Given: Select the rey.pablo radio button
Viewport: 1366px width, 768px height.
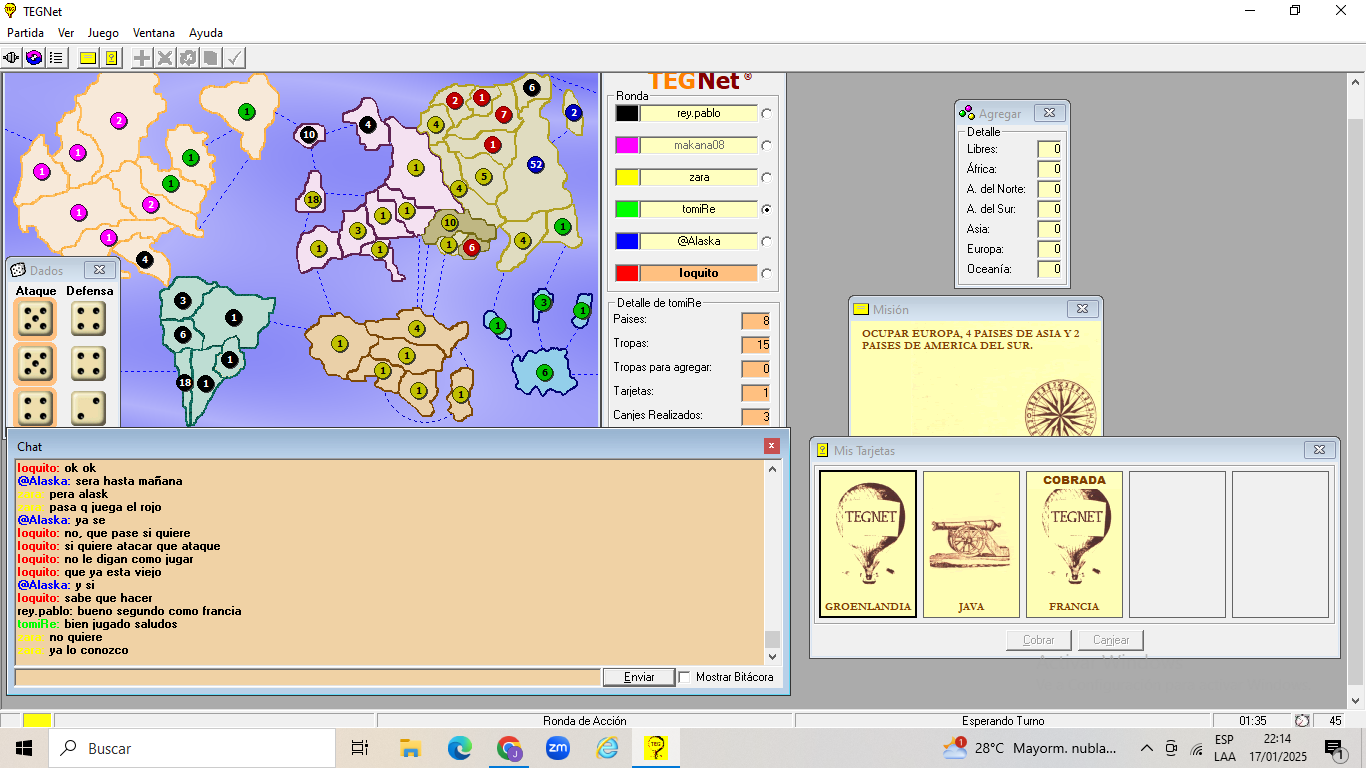Looking at the screenshot, I should click(x=767, y=113).
